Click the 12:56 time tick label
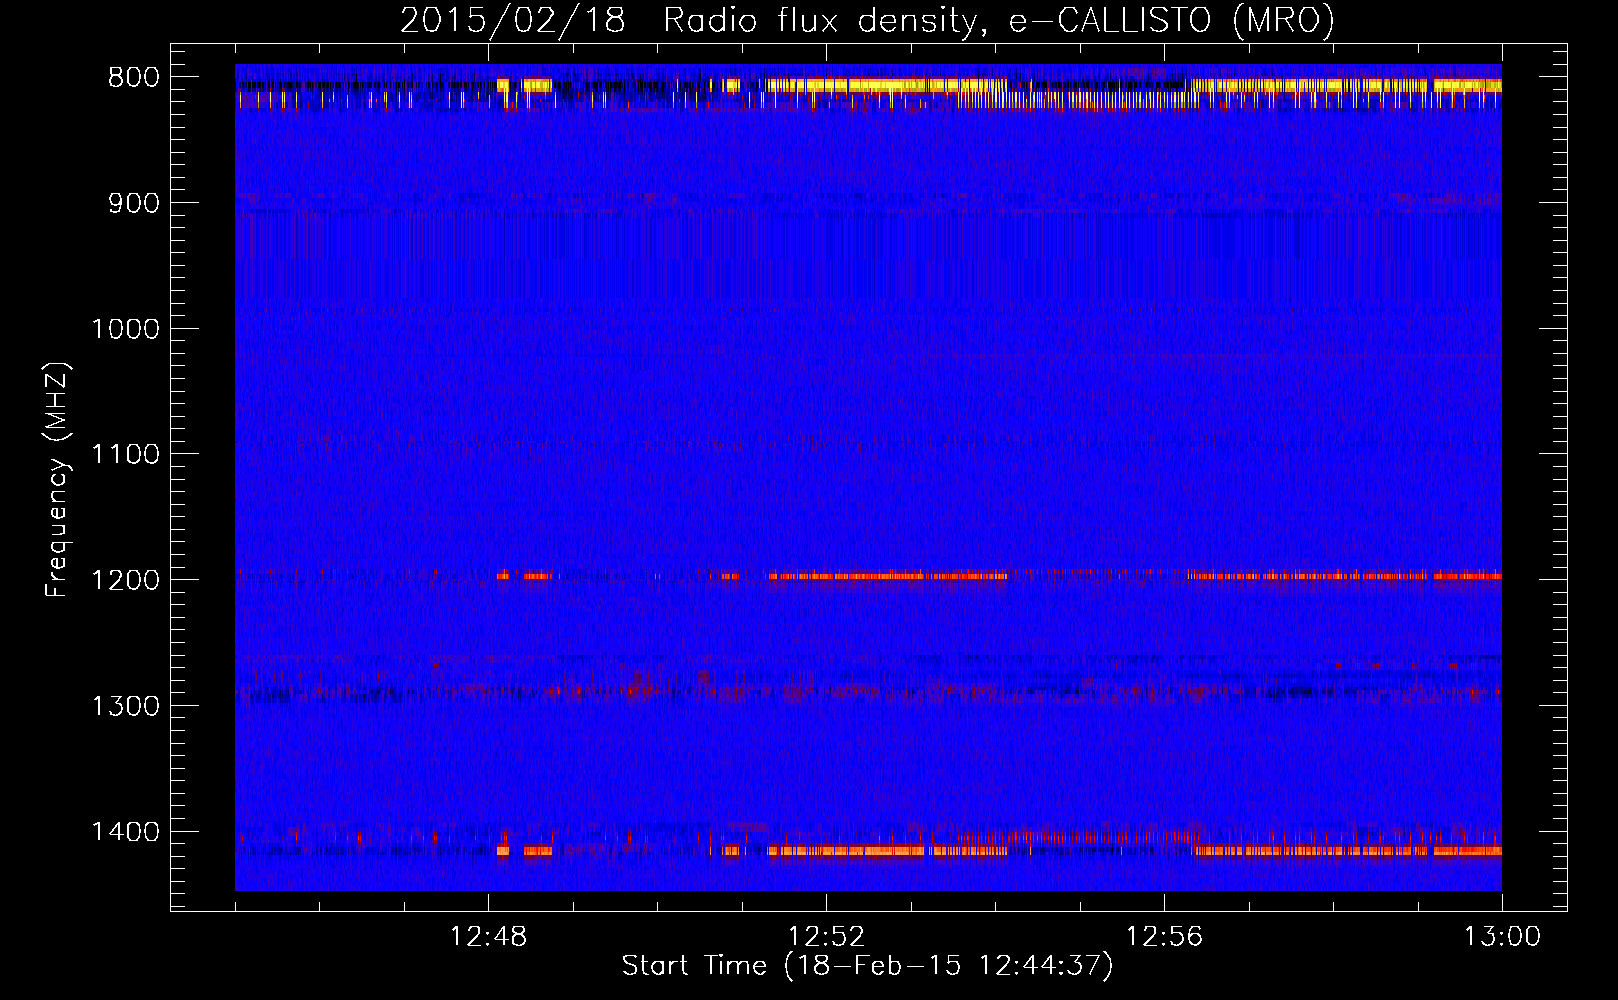Screen dimensions: 1618x1000 point(1164,937)
